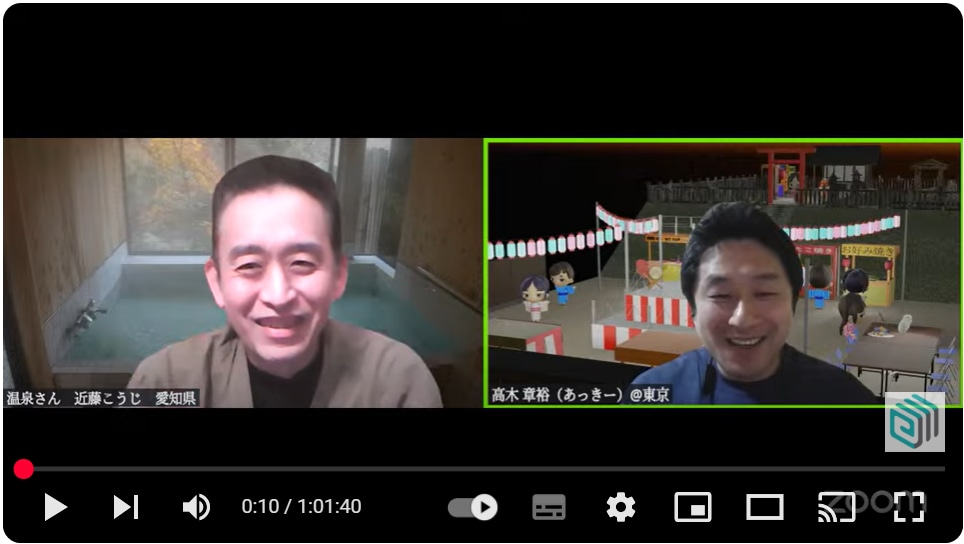Click the red torii gate in background
This screenshot has height=544, width=964.
tap(780, 170)
